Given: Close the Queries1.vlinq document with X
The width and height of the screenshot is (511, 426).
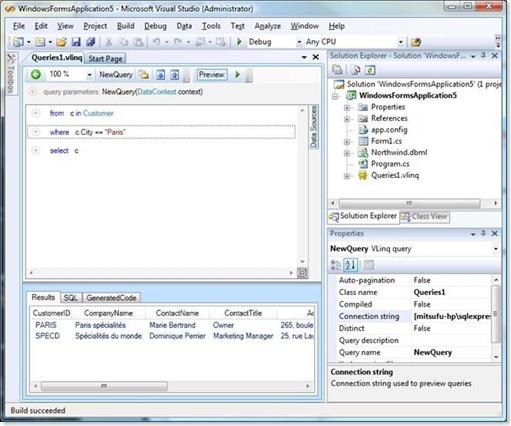Looking at the screenshot, I should click(x=315, y=57).
